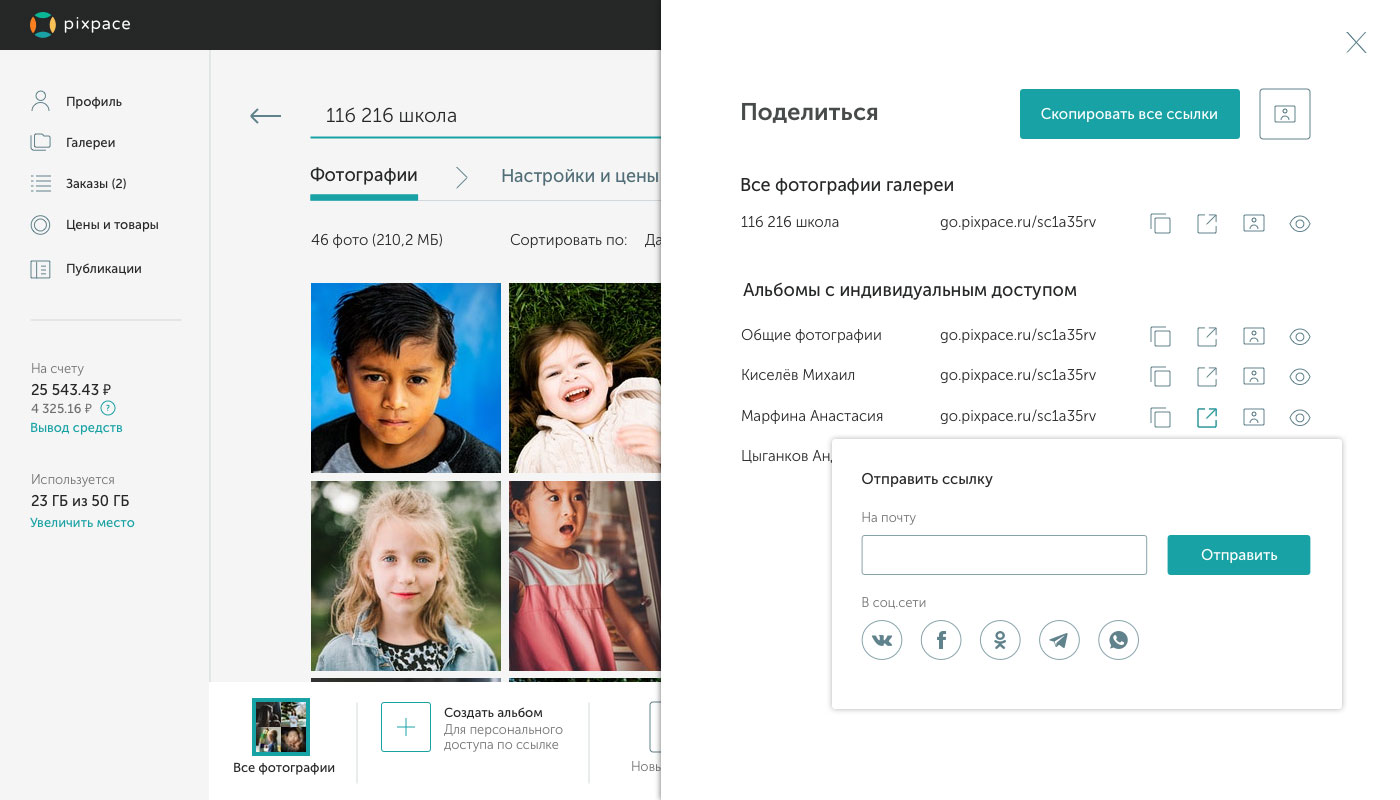Click the Марфина Анастасия album name
The height and width of the screenshot is (800, 1400).
pos(812,416)
